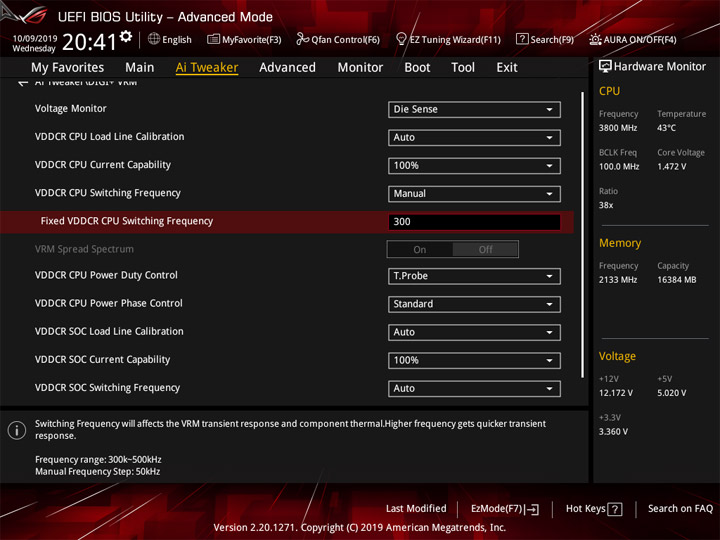Image resolution: width=720 pixels, height=540 pixels.
Task: Turn VRM Spread Spectrum Off
Action: (485, 249)
